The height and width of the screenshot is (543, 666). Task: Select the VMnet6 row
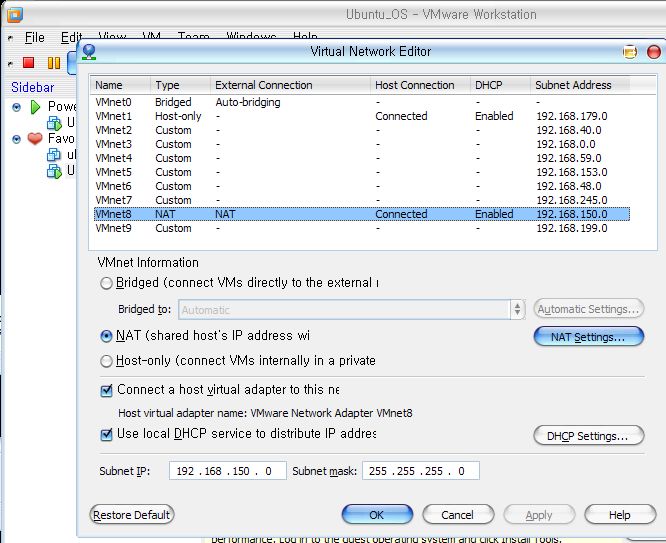pos(361,187)
